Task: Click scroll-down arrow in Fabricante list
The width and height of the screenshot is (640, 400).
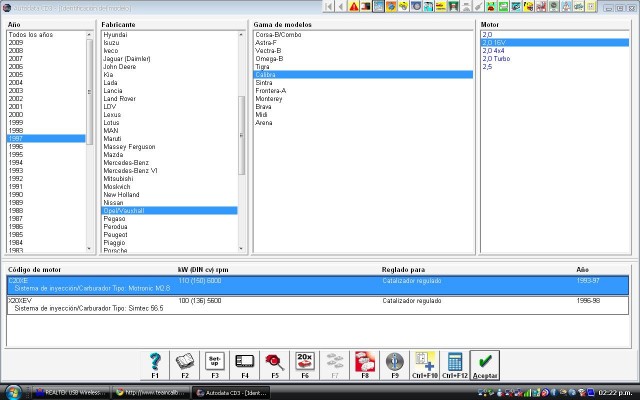Action: coord(241,248)
